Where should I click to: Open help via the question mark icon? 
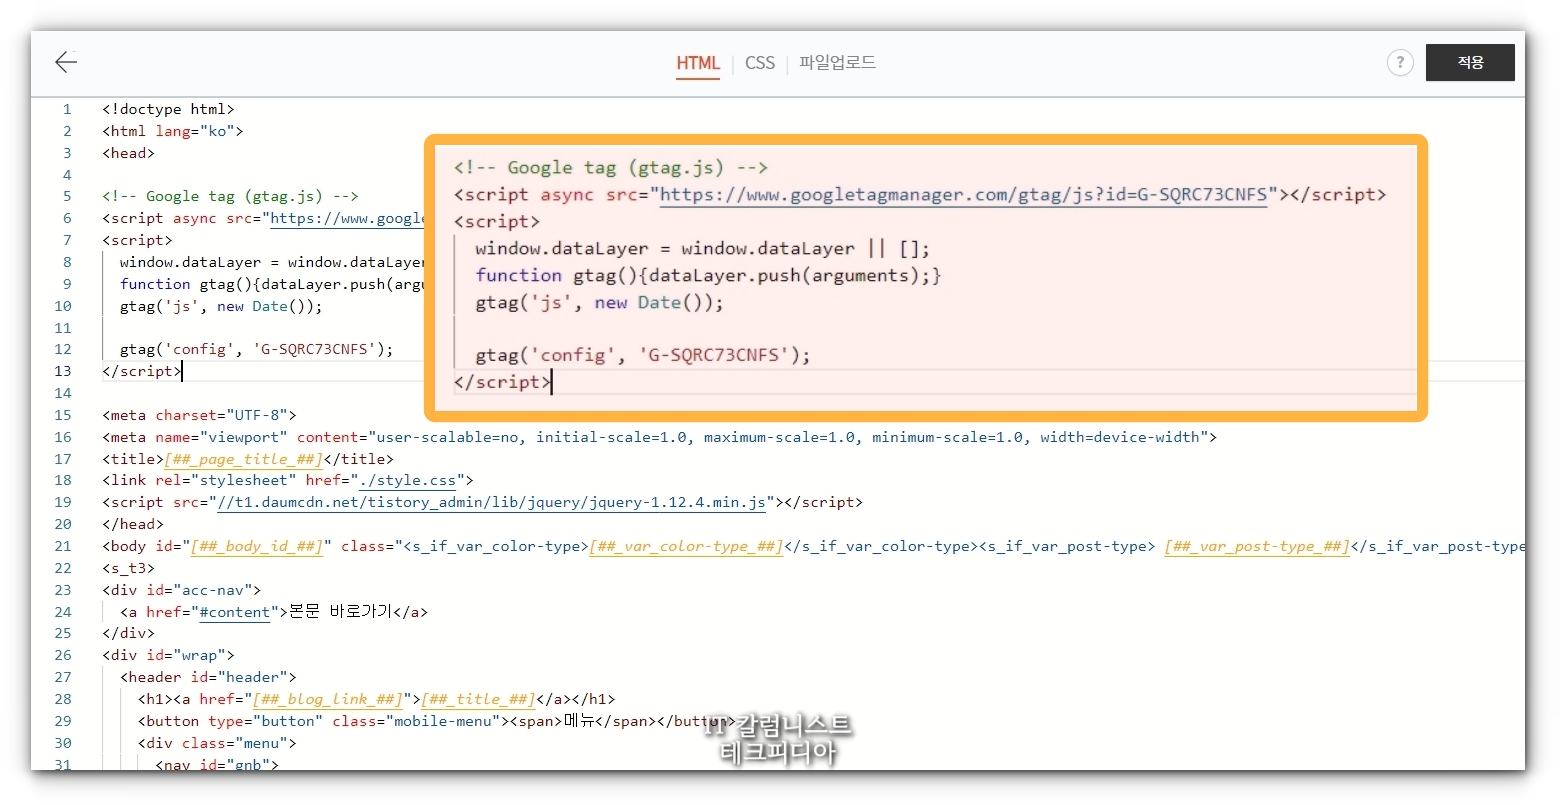pyautogui.click(x=1400, y=62)
